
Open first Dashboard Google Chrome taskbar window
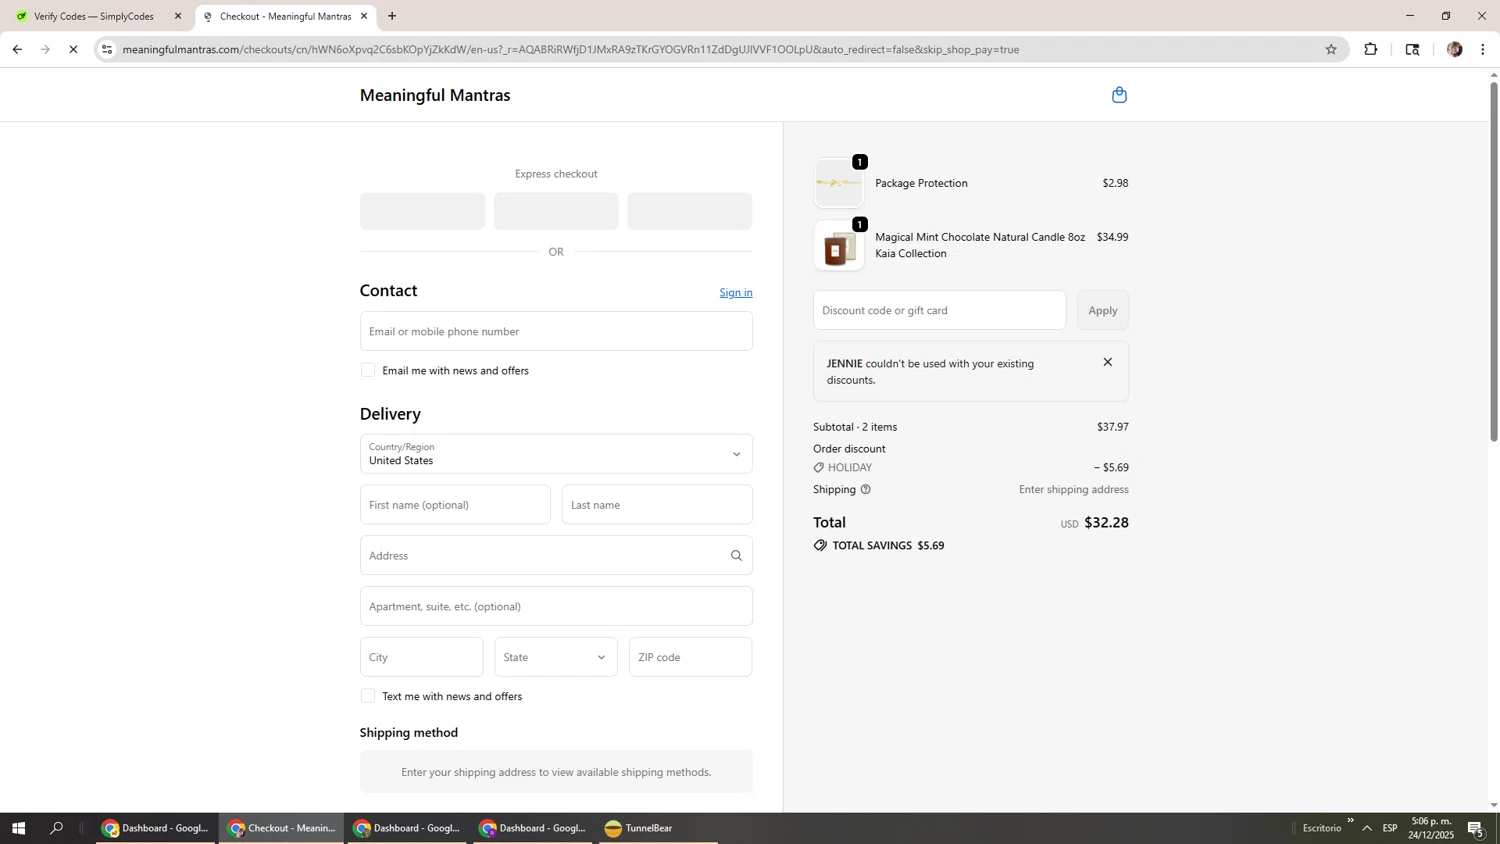(156, 828)
